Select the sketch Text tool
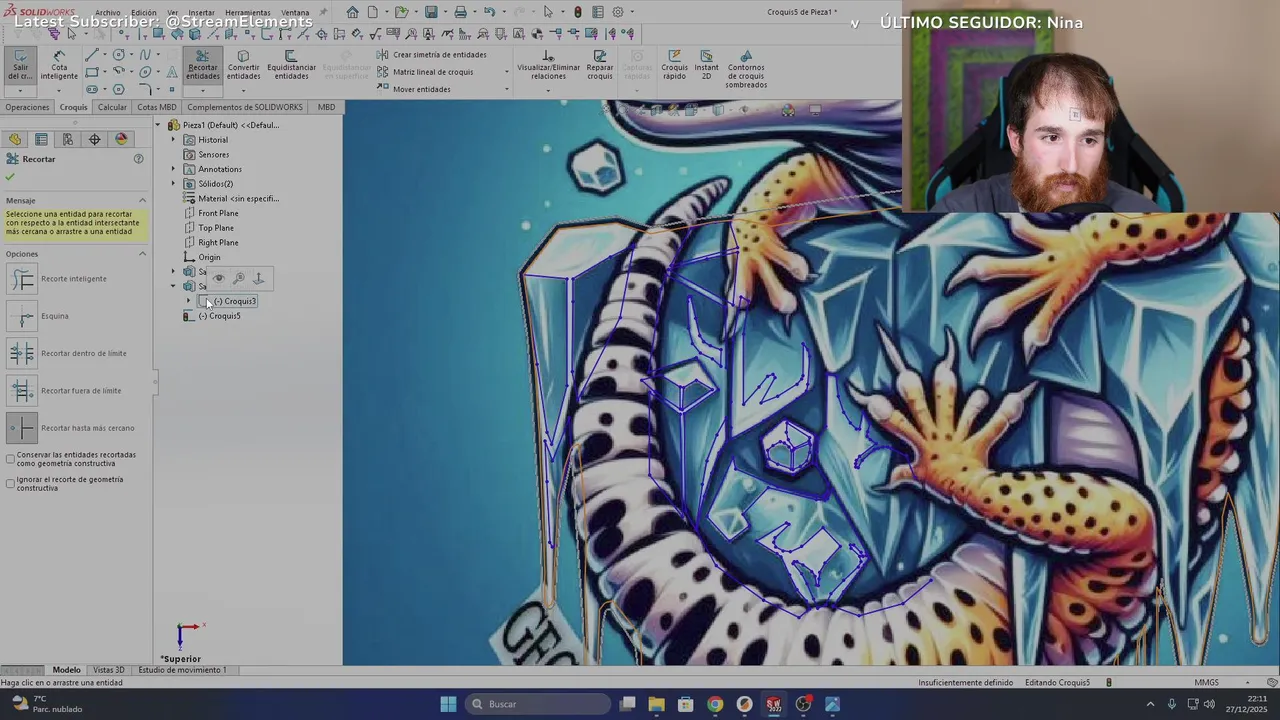The image size is (1280, 720). (x=172, y=72)
